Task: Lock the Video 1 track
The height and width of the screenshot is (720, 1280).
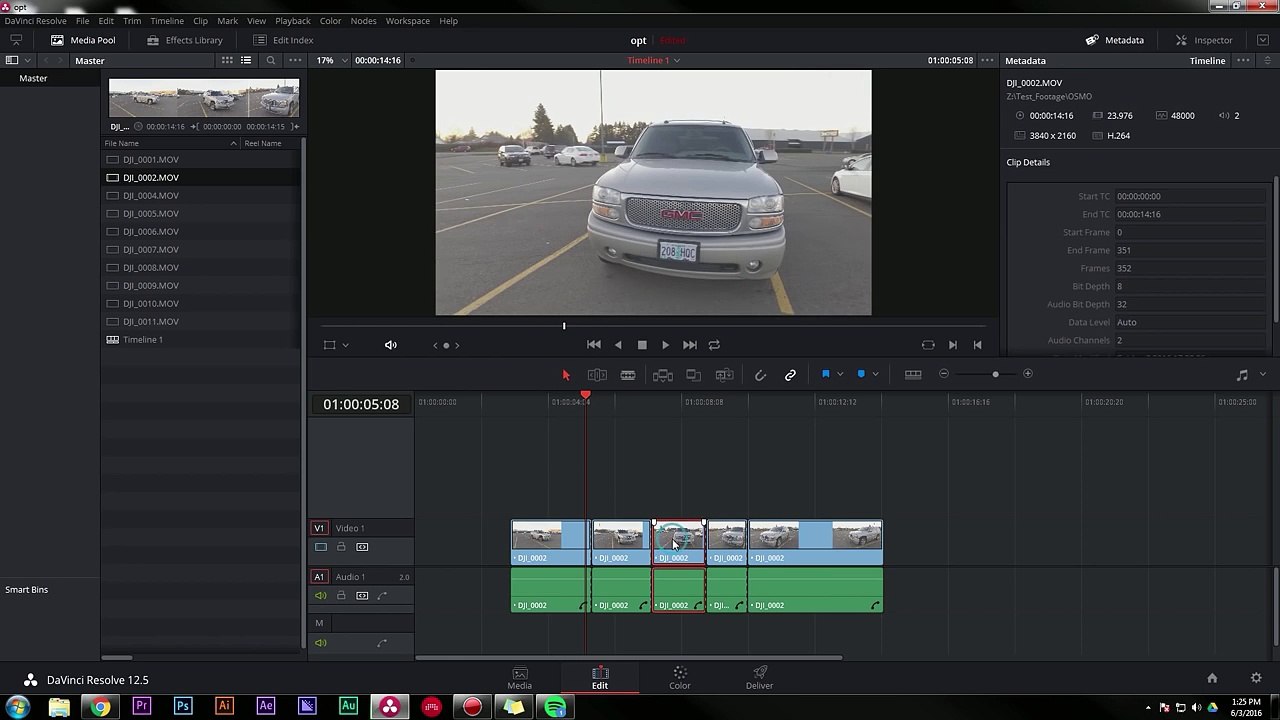Action: (x=341, y=547)
